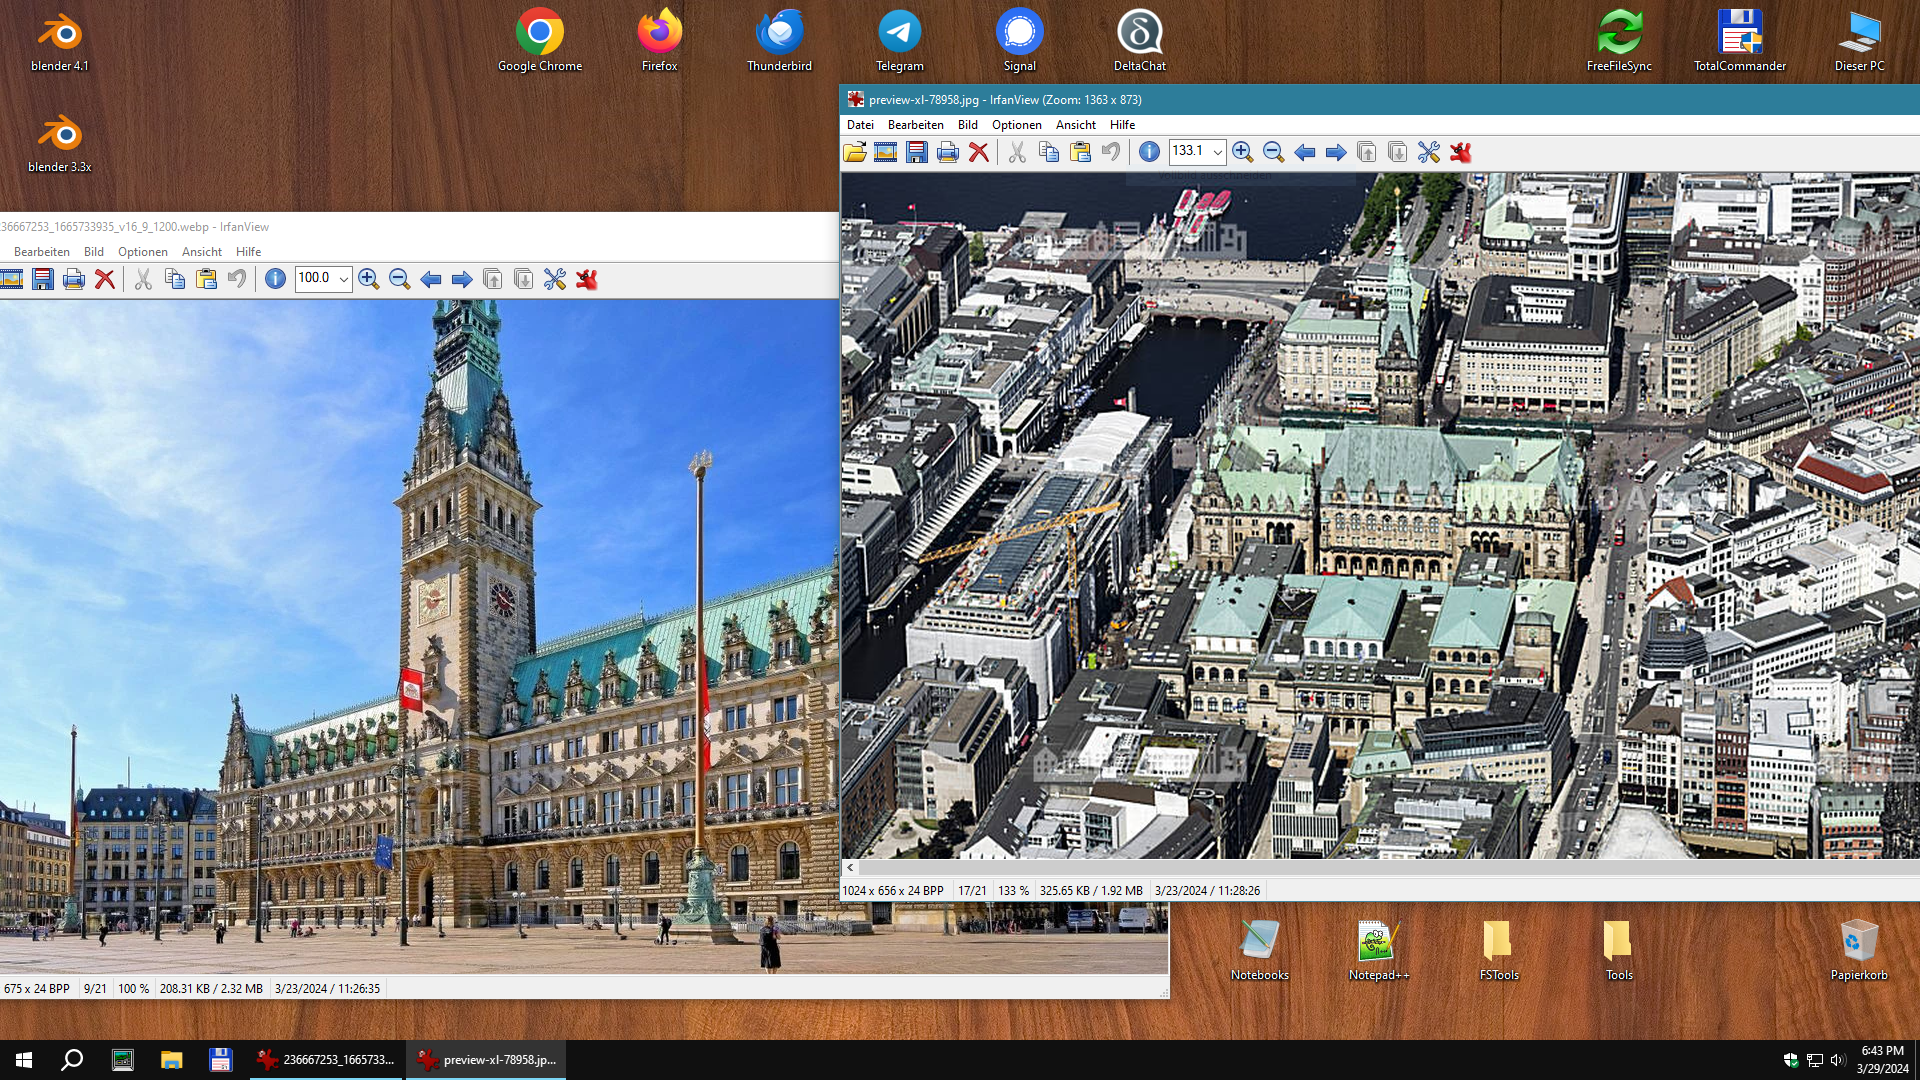Expand 133.1 zoom dropdown in preview-xl window
This screenshot has width=1920, height=1080.
pos(1217,152)
